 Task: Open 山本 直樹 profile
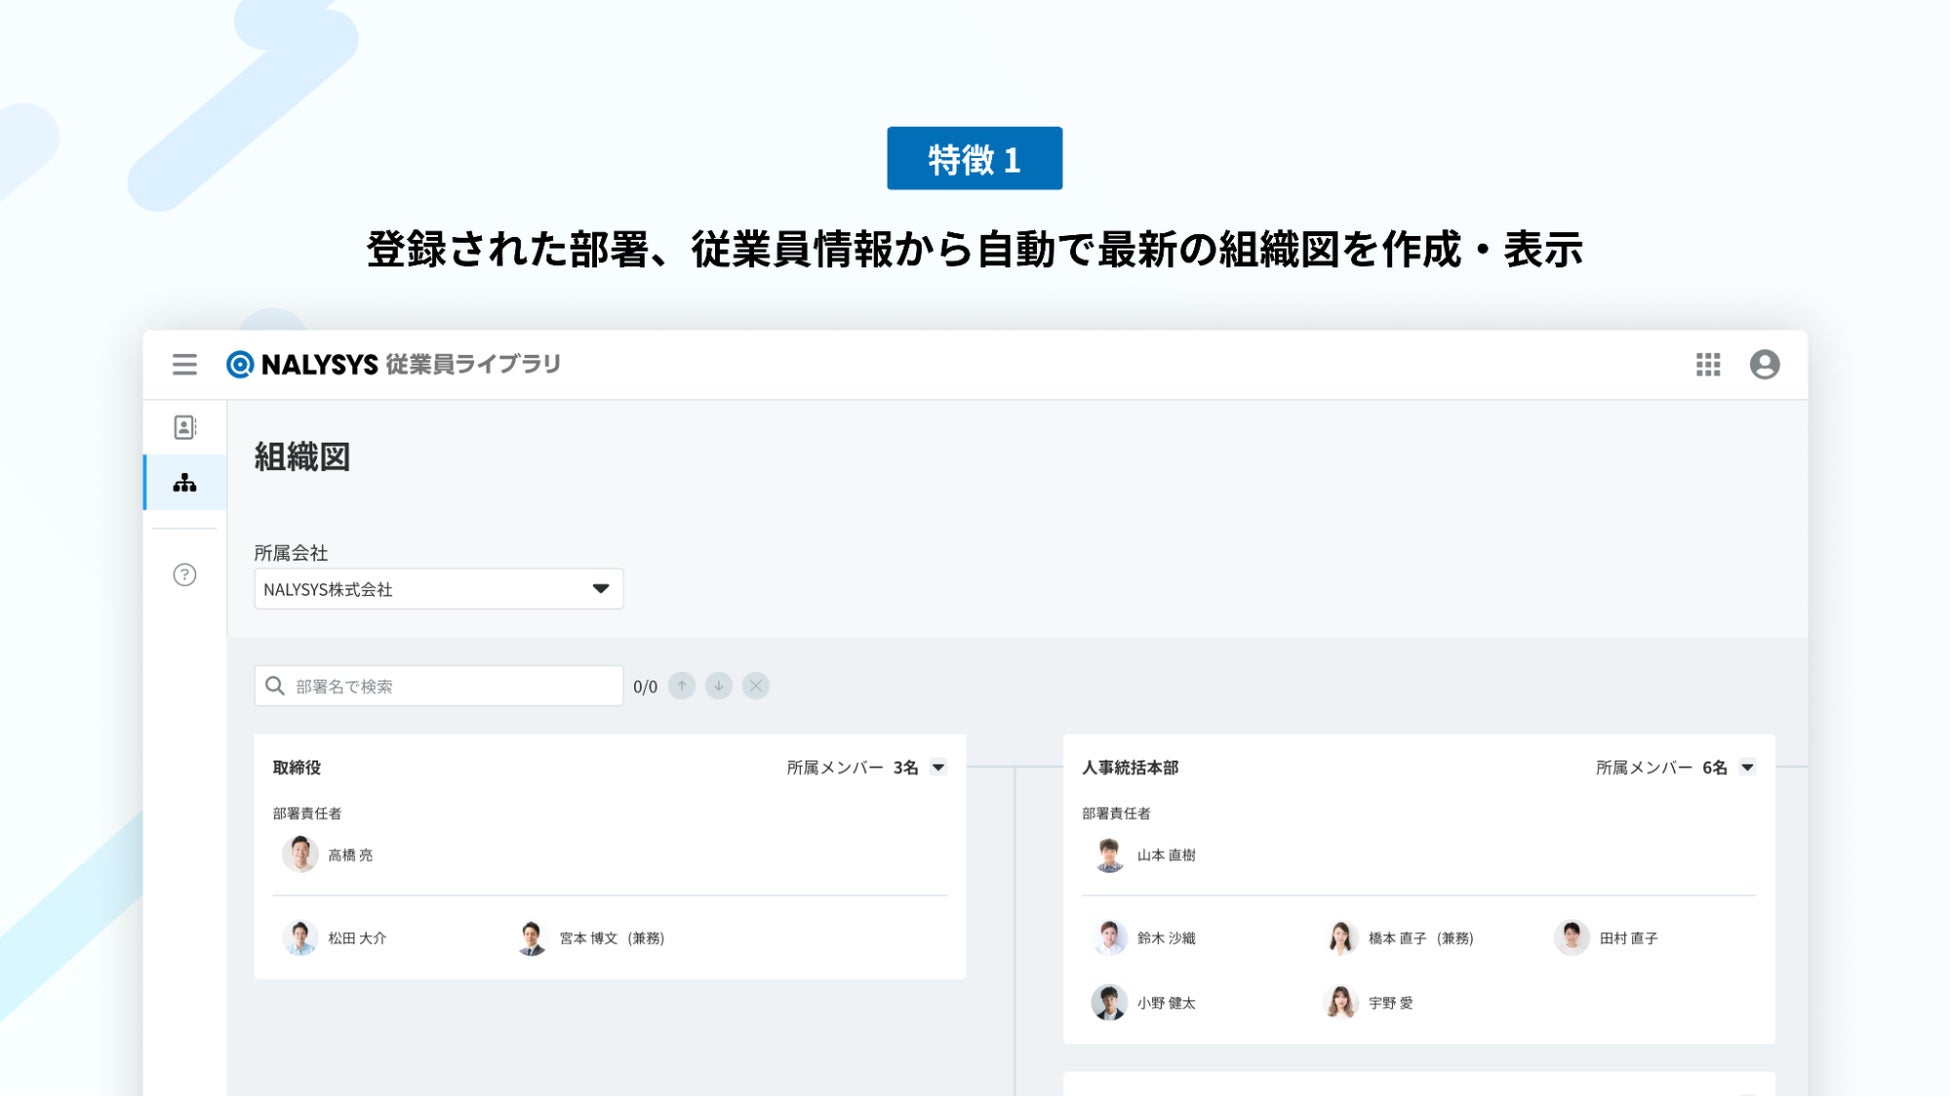coord(1165,855)
